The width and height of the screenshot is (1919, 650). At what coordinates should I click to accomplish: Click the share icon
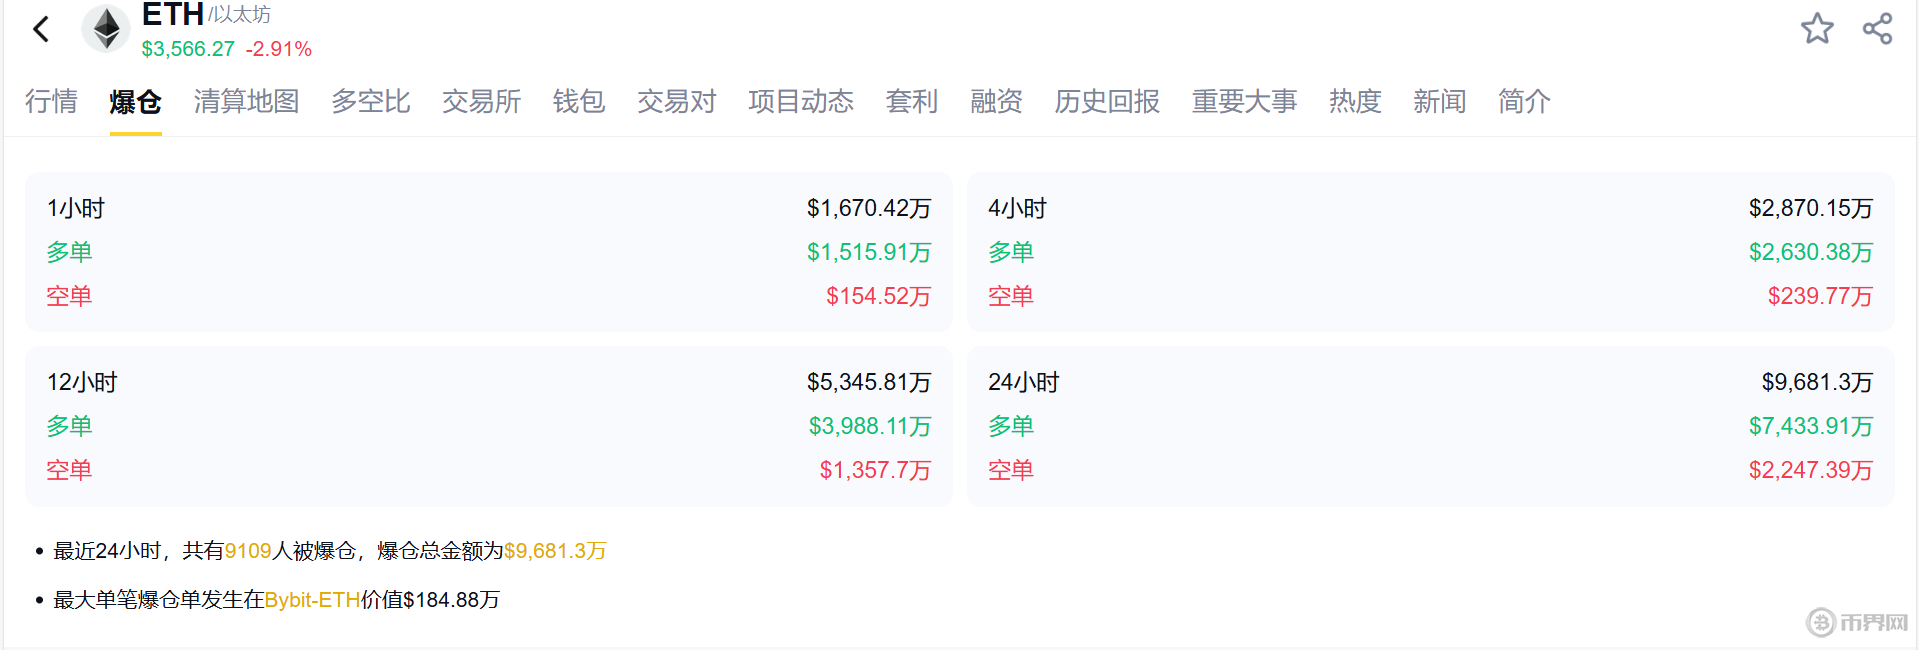pyautogui.click(x=1877, y=28)
